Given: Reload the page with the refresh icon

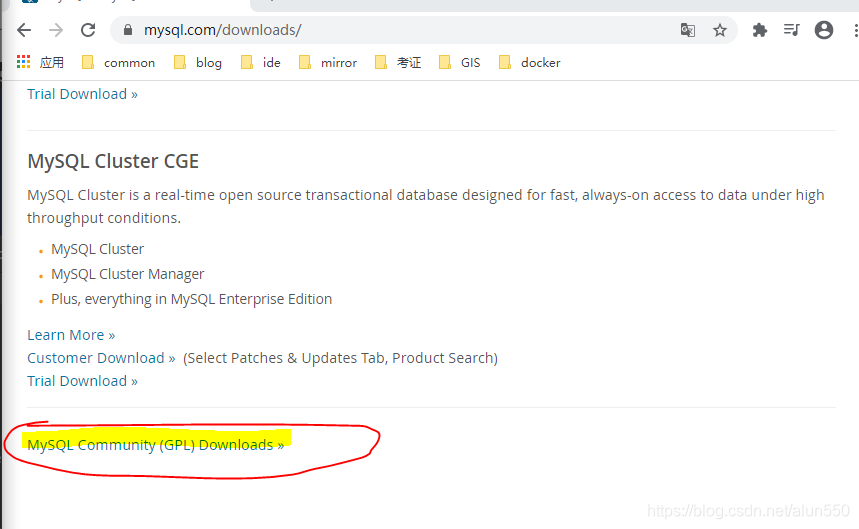Looking at the screenshot, I should tap(88, 30).
